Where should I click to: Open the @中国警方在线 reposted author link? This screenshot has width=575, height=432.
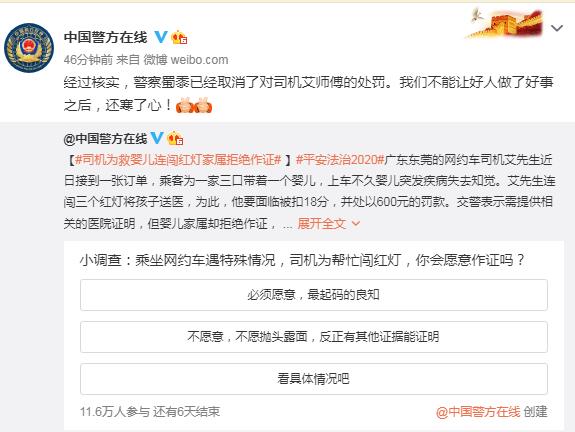click(x=105, y=138)
